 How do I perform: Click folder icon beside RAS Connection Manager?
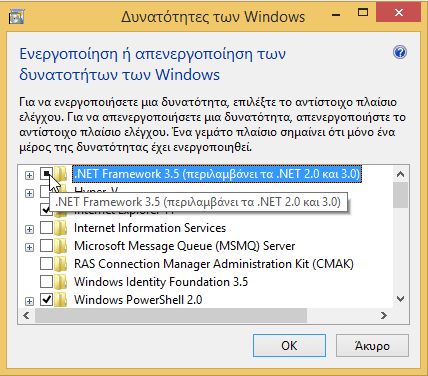61,264
